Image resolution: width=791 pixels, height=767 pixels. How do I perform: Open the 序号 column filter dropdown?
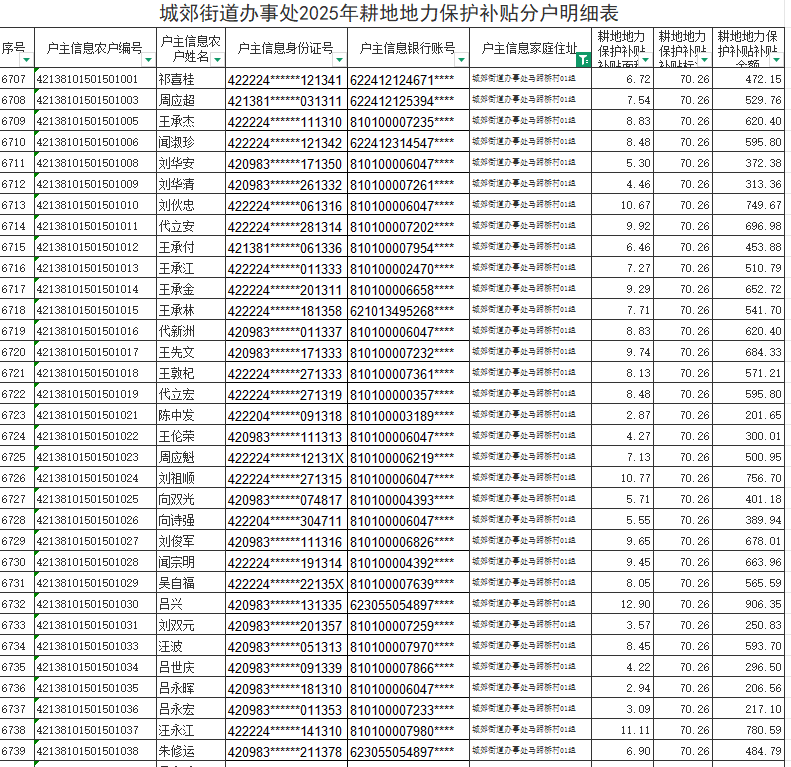(26, 60)
